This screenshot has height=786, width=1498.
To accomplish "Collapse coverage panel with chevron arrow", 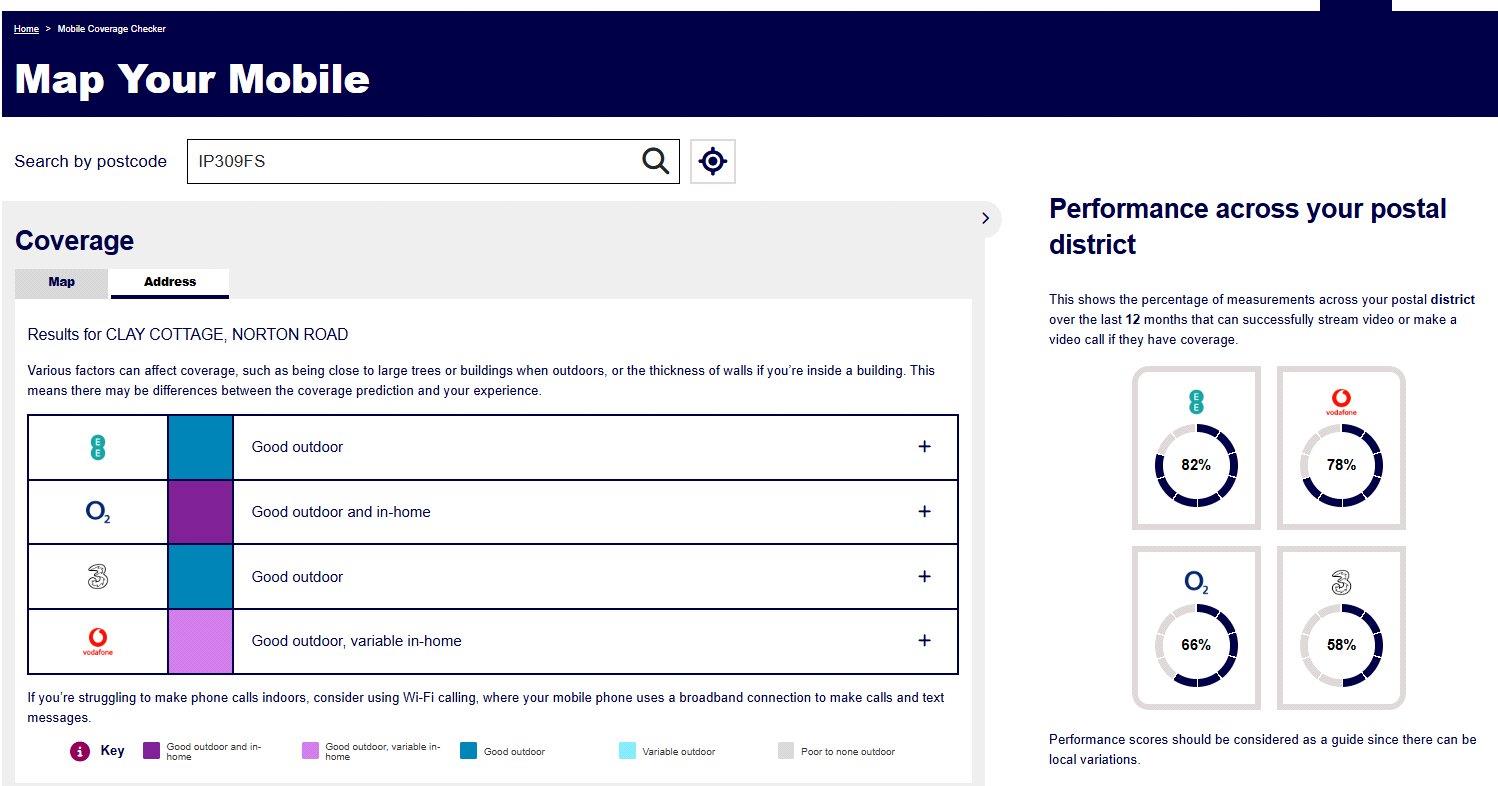I will pyautogui.click(x=985, y=218).
